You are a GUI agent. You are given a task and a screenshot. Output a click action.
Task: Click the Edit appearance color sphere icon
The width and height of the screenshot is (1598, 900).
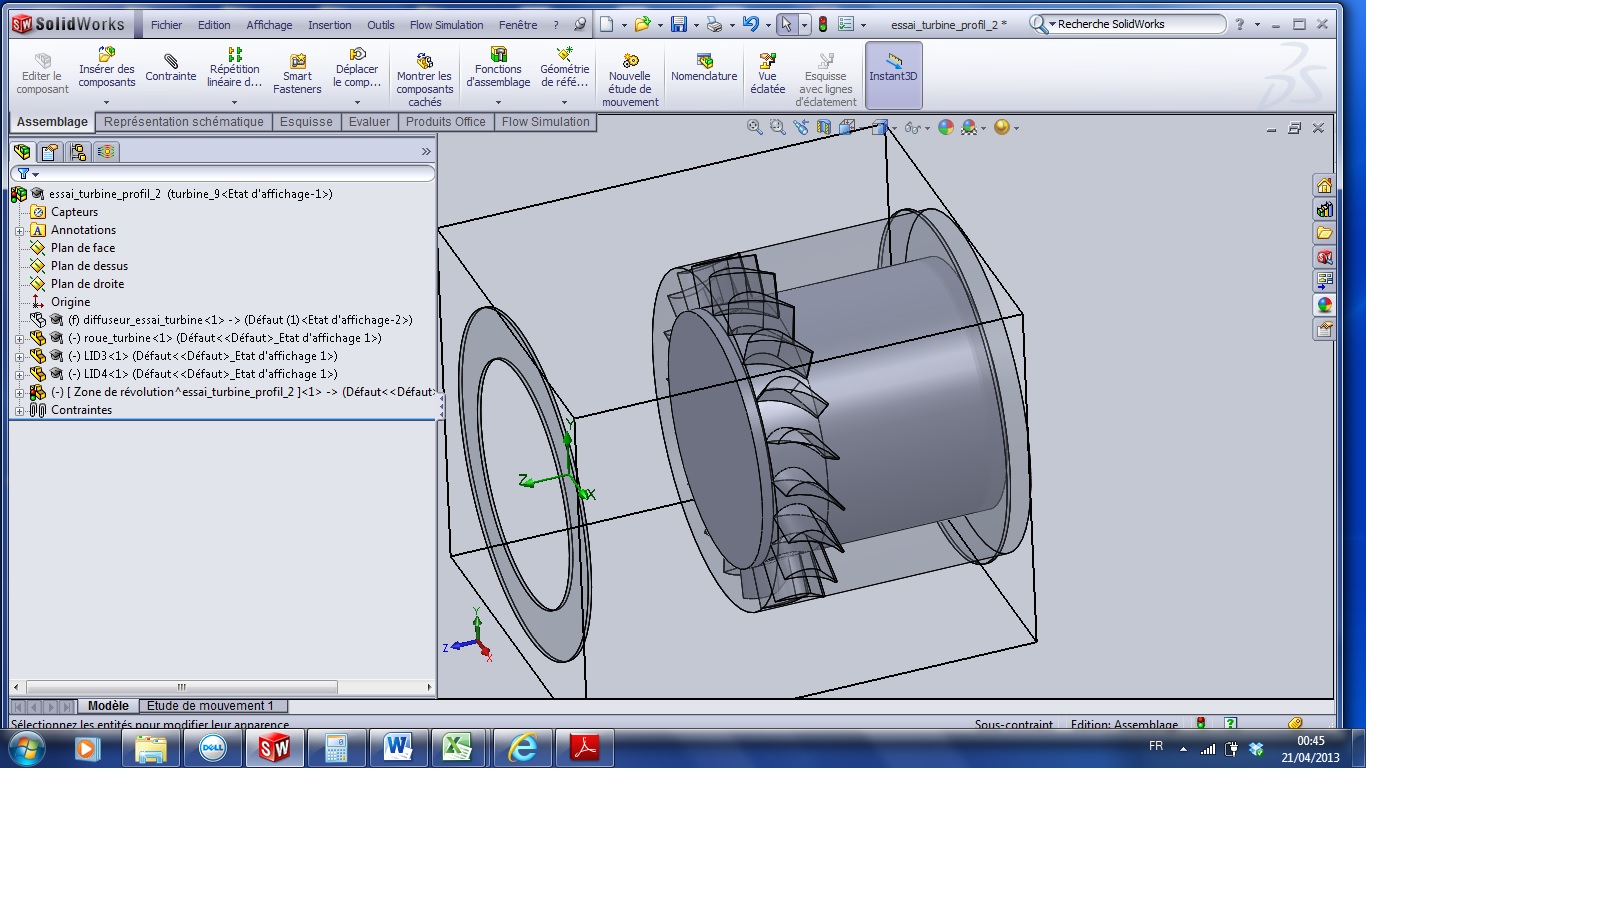pos(945,127)
